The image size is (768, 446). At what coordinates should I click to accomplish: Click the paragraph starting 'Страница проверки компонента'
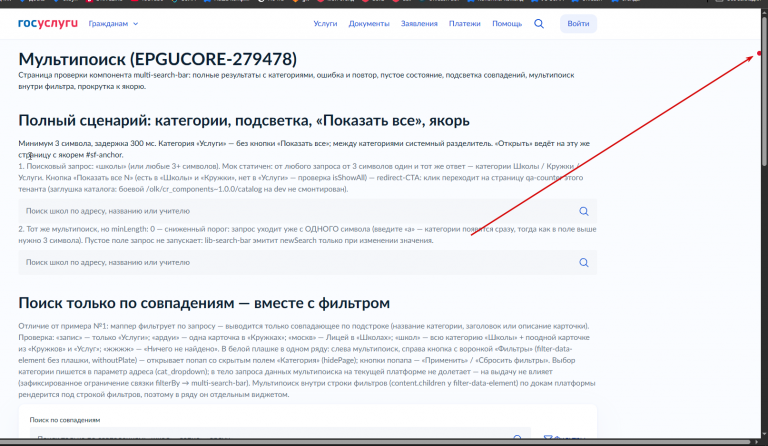coord(296,81)
